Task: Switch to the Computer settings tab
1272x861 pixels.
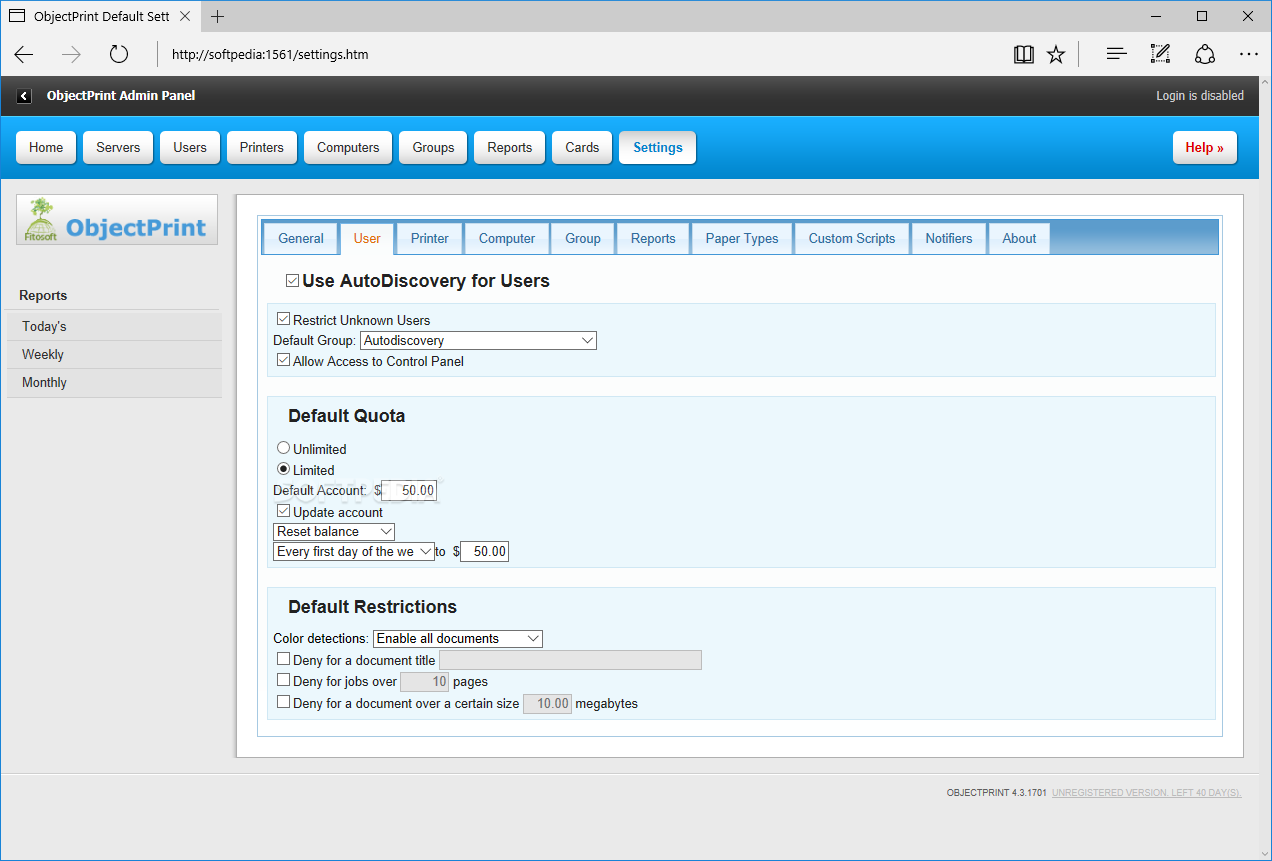Action: click(x=507, y=238)
